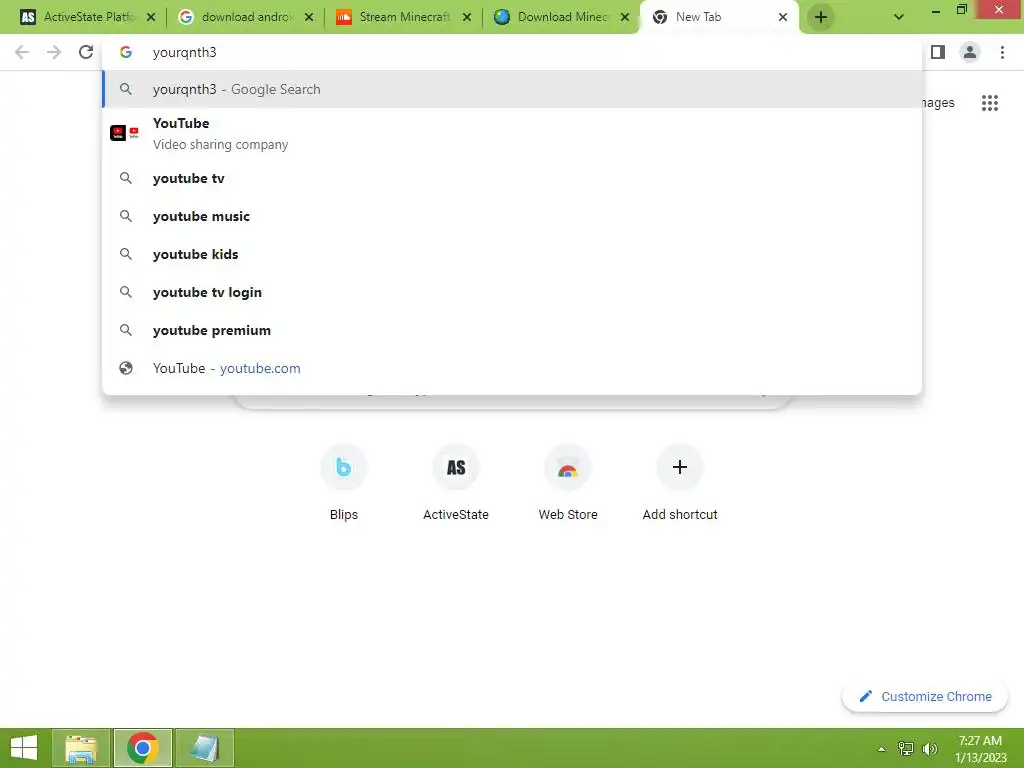Open the Blips shortcut
This screenshot has width=1024, height=768.
[344, 483]
